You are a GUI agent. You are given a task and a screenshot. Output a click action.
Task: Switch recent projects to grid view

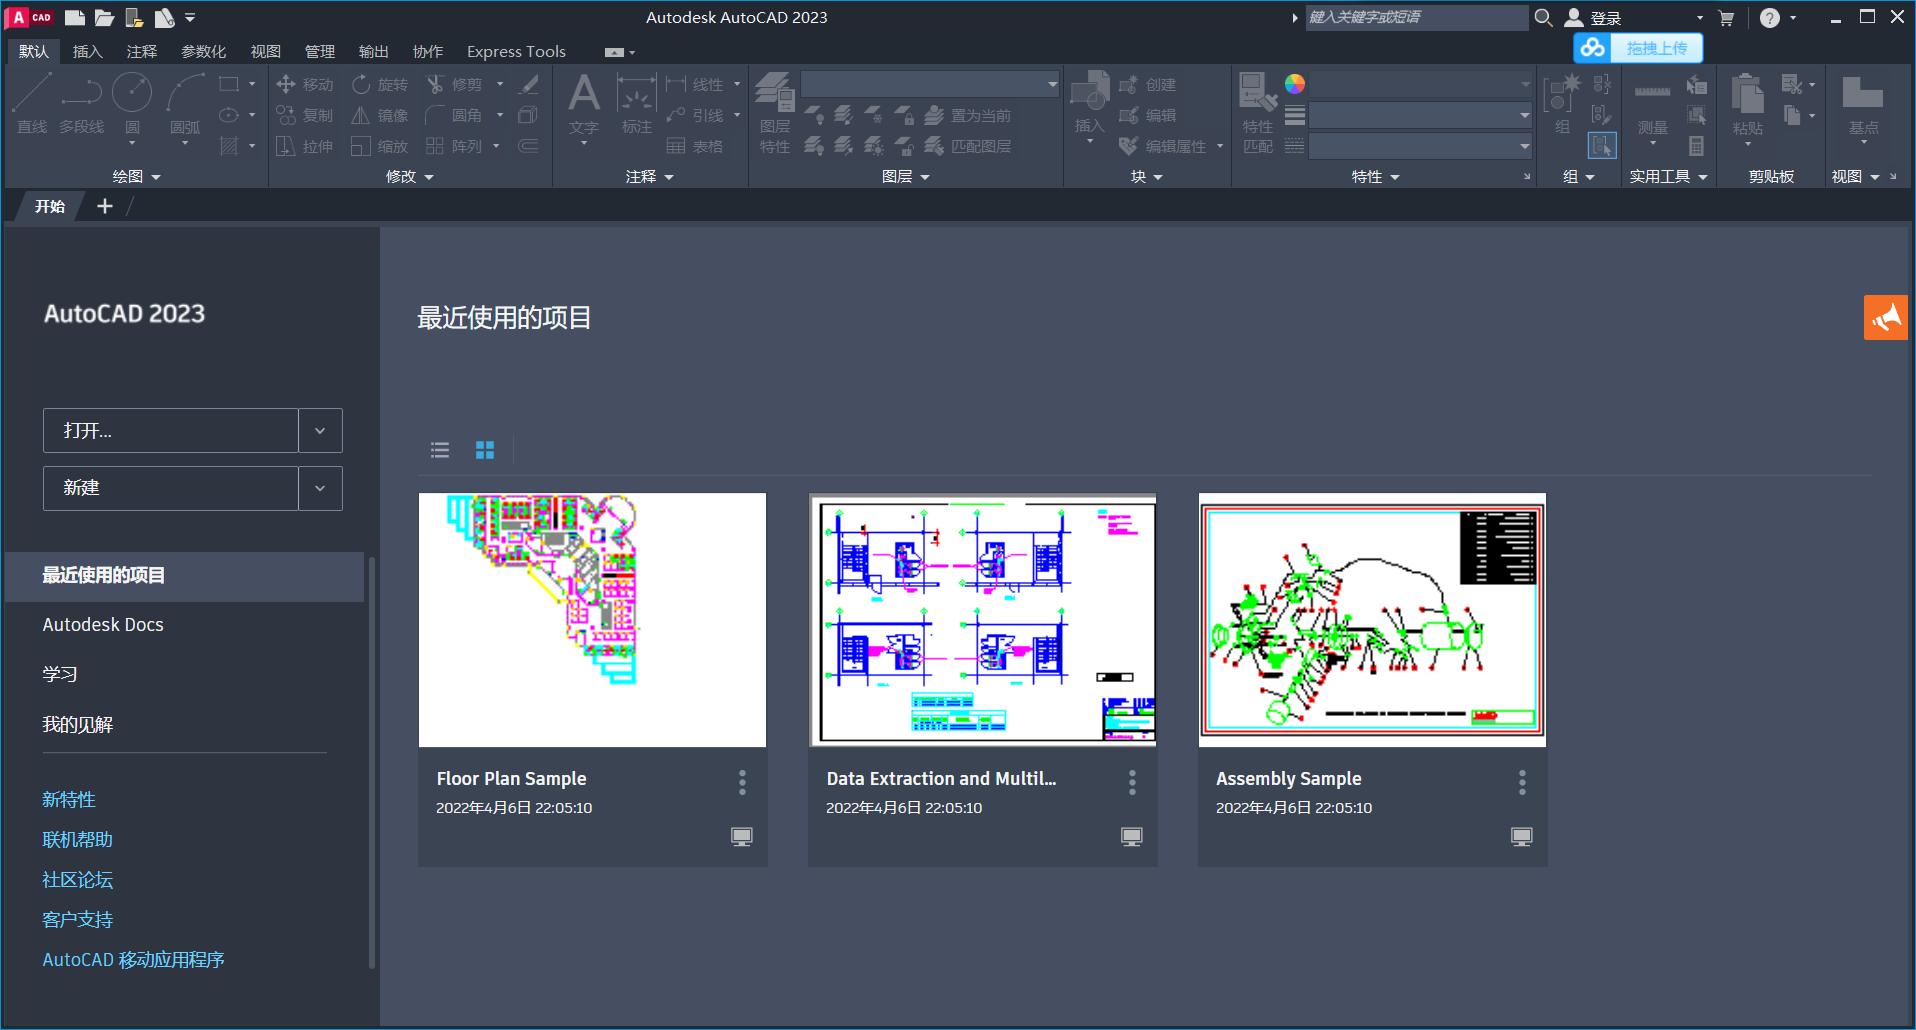(484, 450)
